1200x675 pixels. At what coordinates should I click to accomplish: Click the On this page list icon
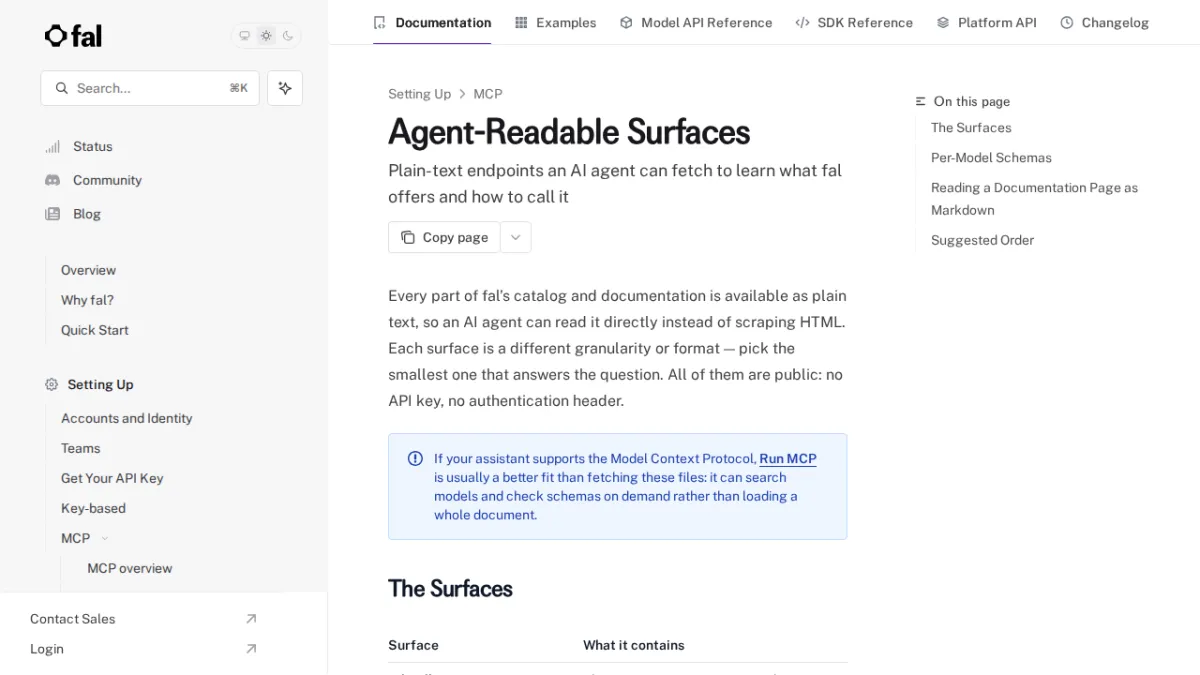point(921,101)
